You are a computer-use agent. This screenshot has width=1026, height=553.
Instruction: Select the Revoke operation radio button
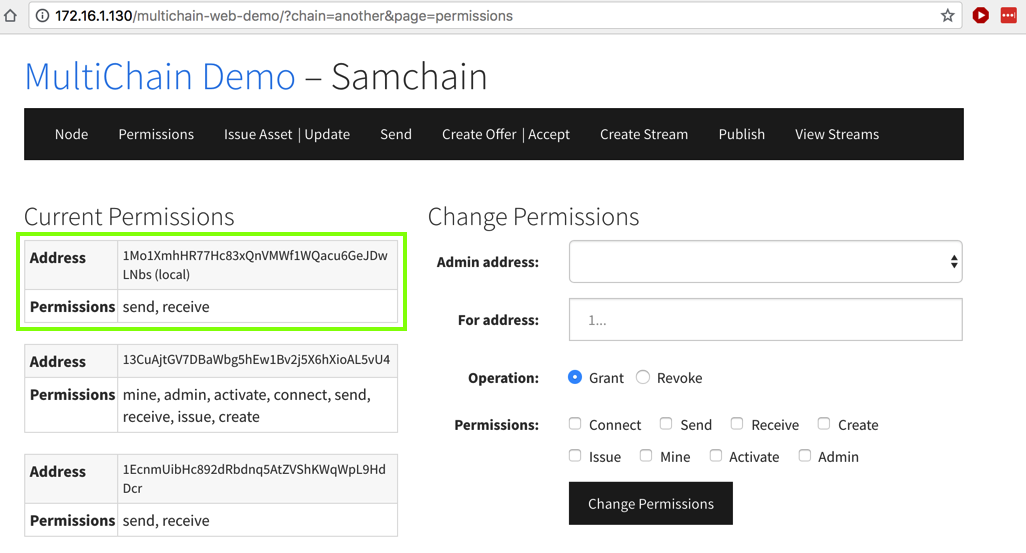click(643, 377)
